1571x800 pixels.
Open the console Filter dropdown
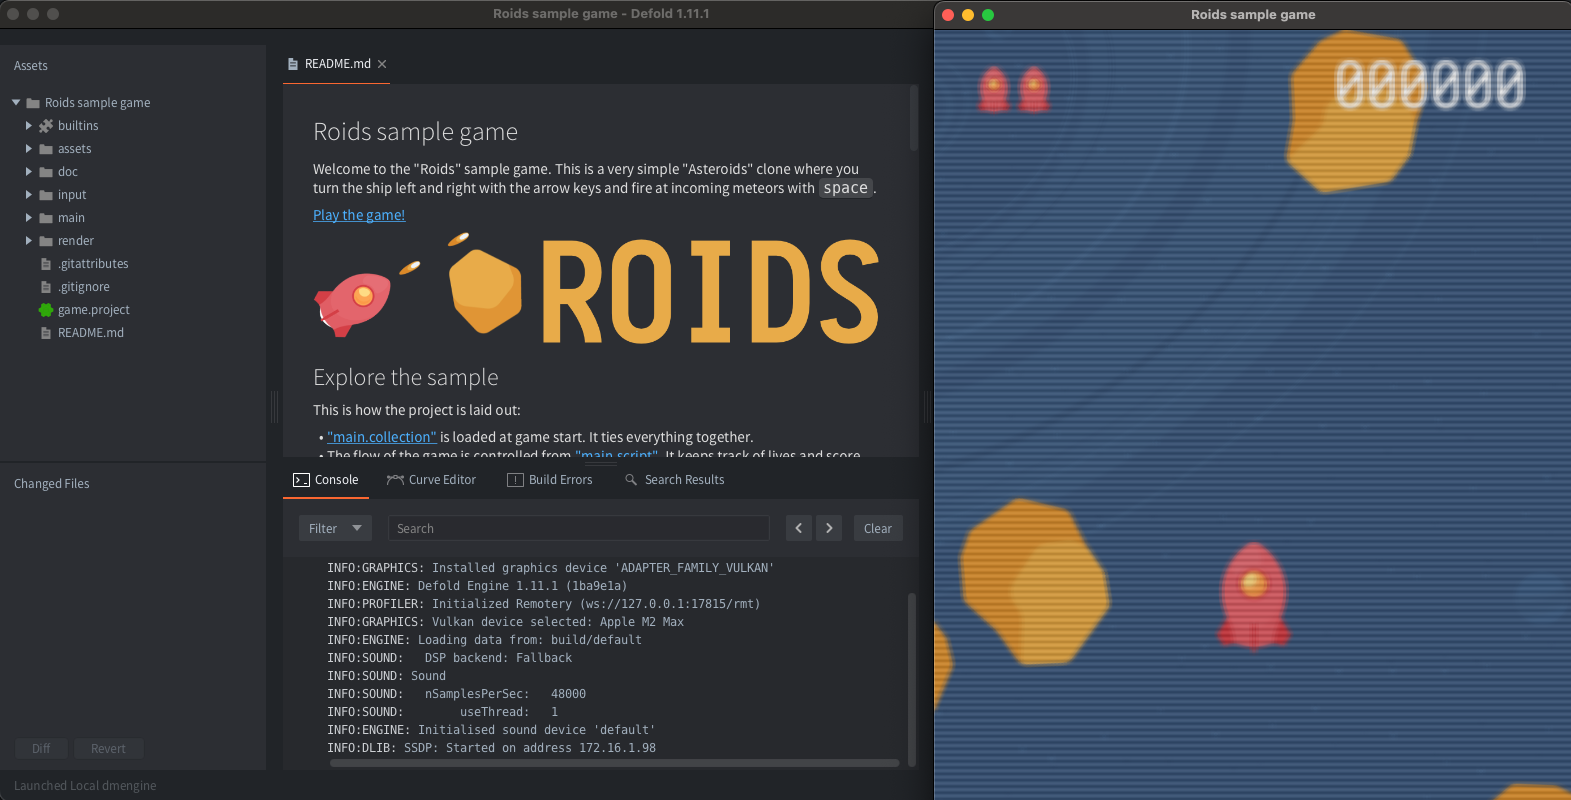pos(335,528)
